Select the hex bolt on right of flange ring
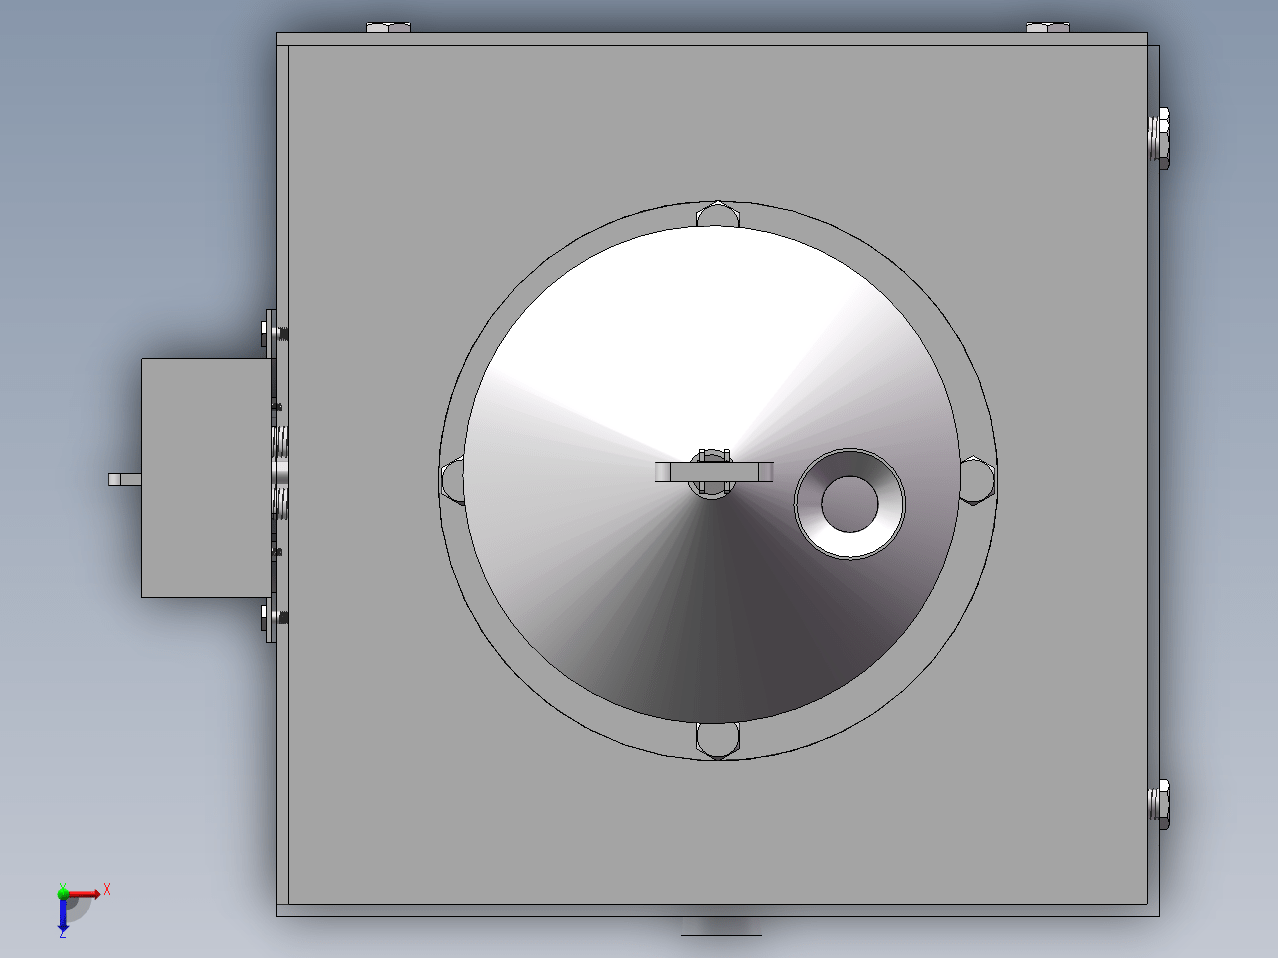 [977, 480]
